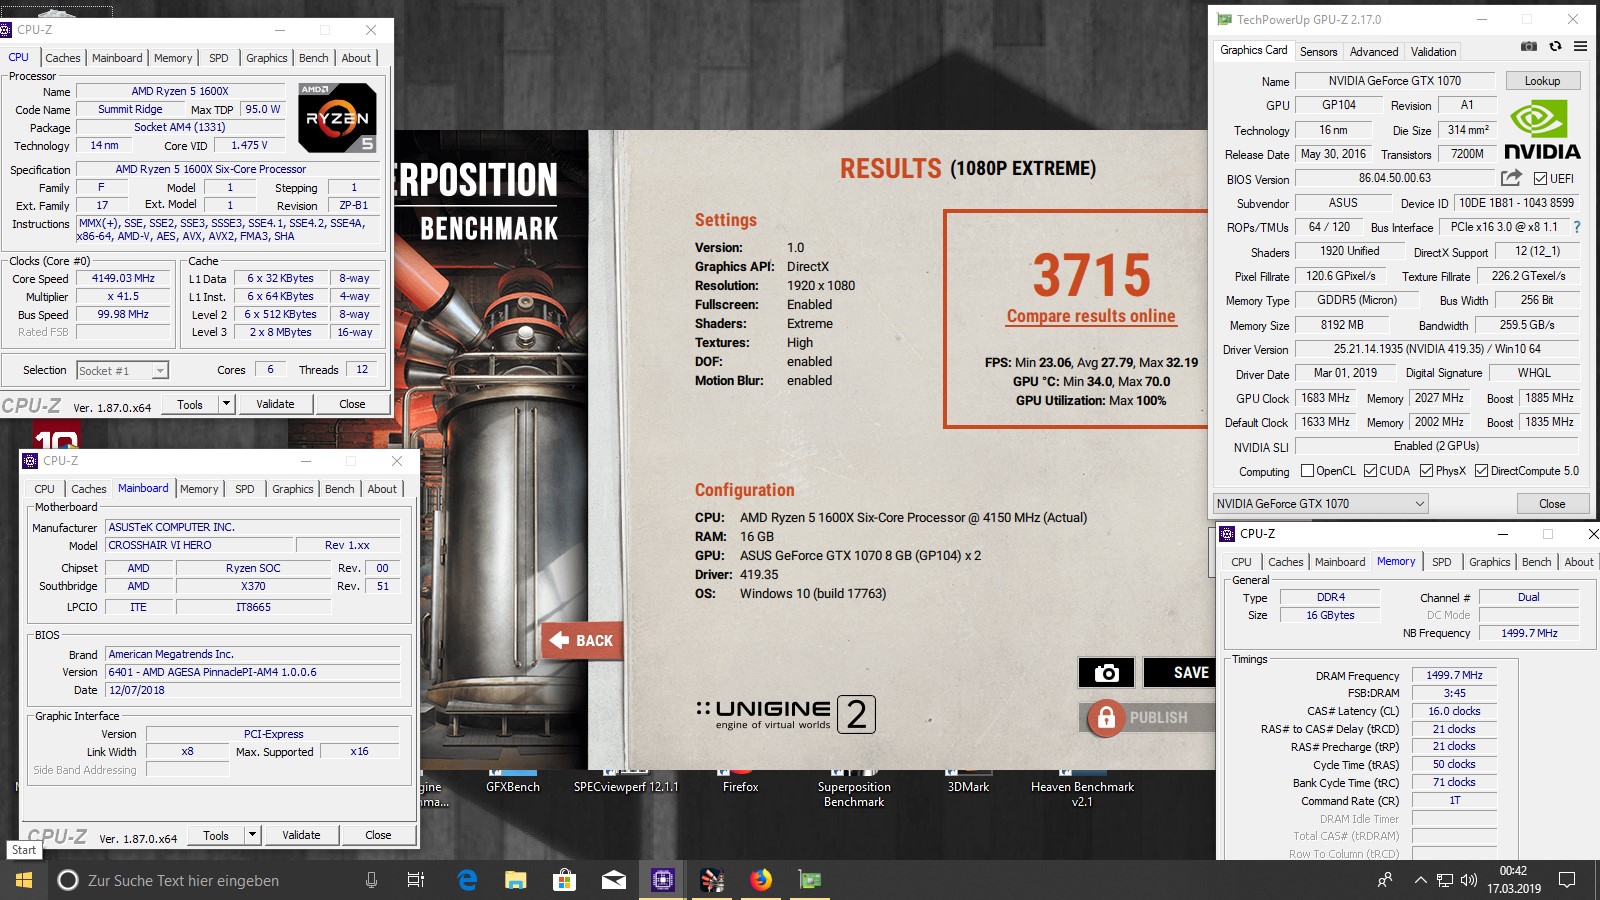Open the People icon in system tray
The image size is (1600, 900).
click(1385, 880)
